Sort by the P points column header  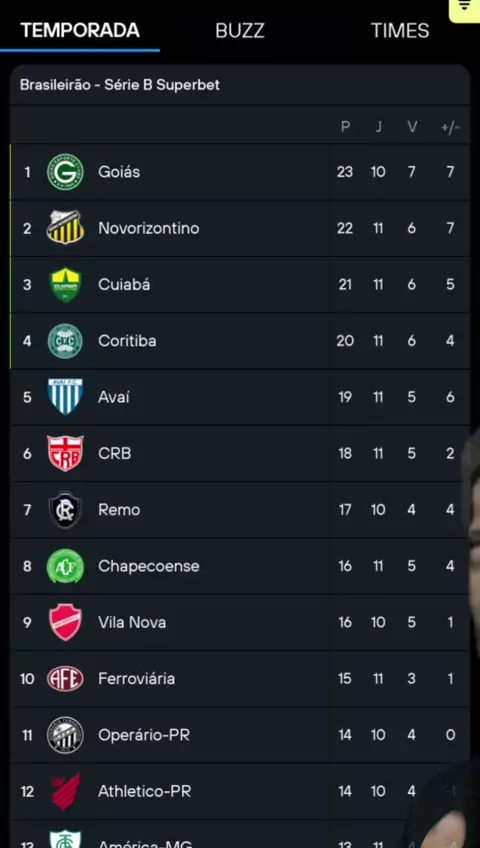[345, 127]
